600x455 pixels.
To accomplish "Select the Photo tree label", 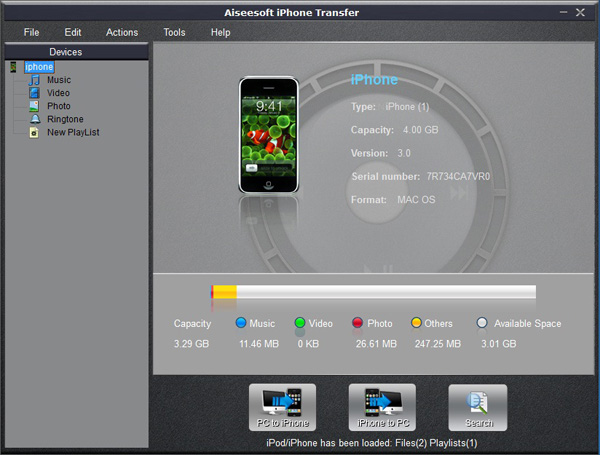I will point(59,106).
